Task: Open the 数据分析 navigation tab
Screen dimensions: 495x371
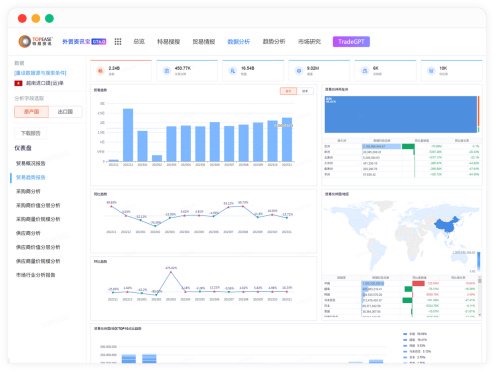Action: tap(238, 42)
